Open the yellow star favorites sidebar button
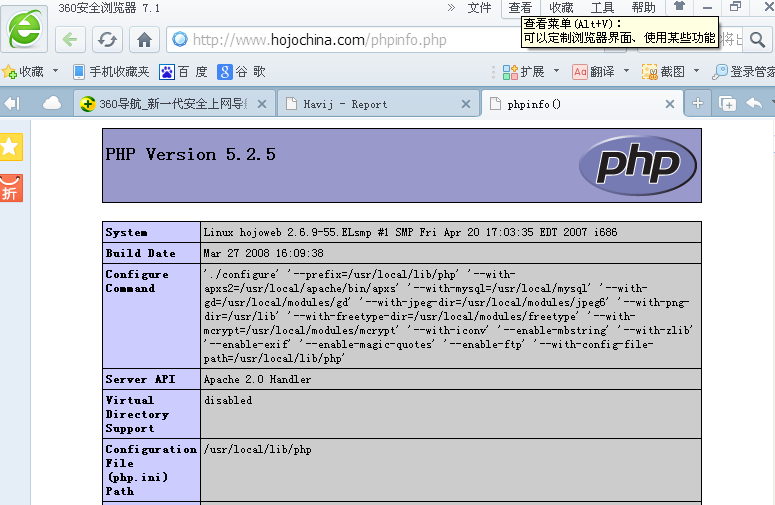 (11, 147)
